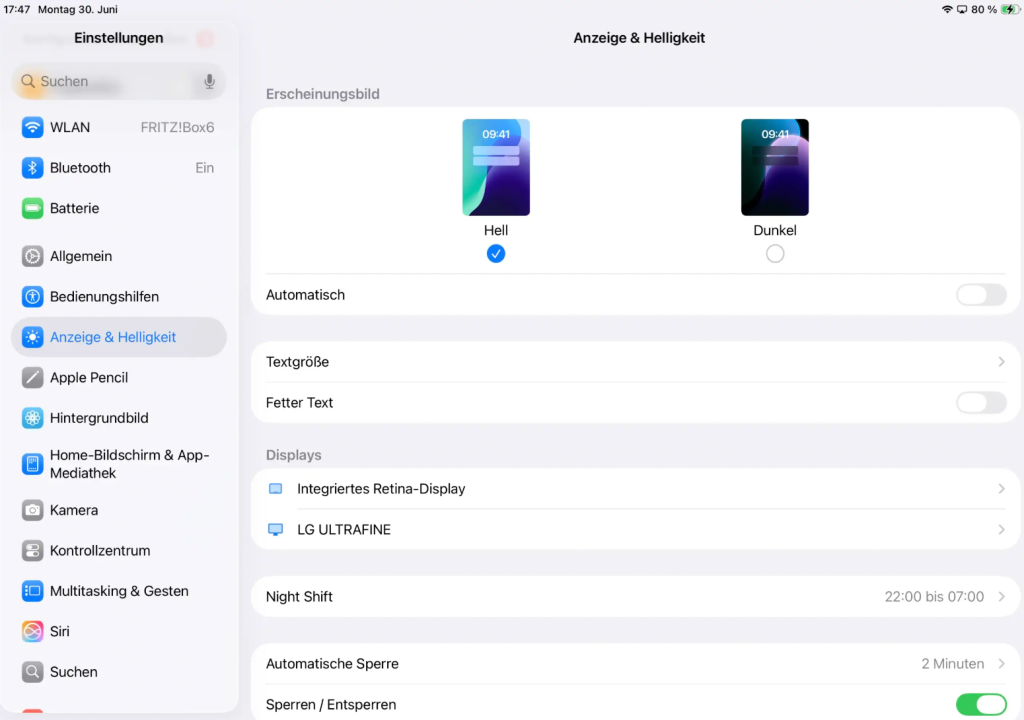Screen dimensions: 1024x720
Task: Select the Dunkel appearance radio button
Action: point(775,253)
